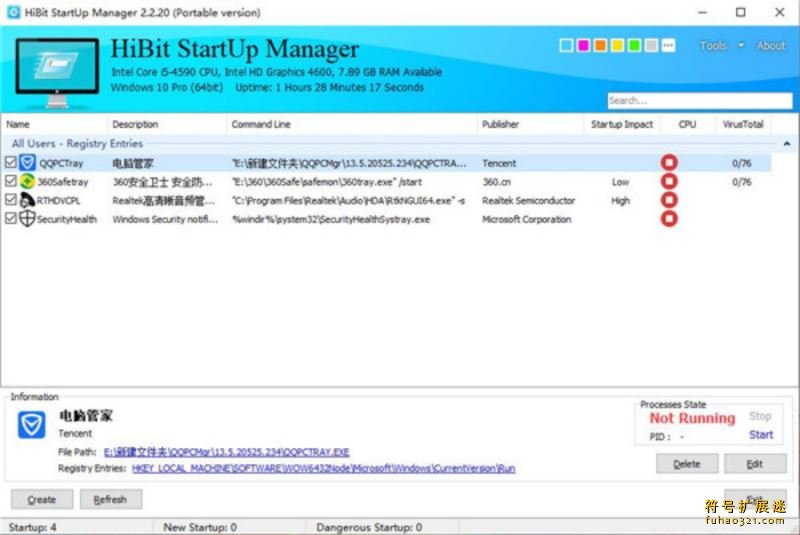Click 360Safetray's 0/76 VirusTotal result
This screenshot has height=535, width=800.
click(741, 182)
